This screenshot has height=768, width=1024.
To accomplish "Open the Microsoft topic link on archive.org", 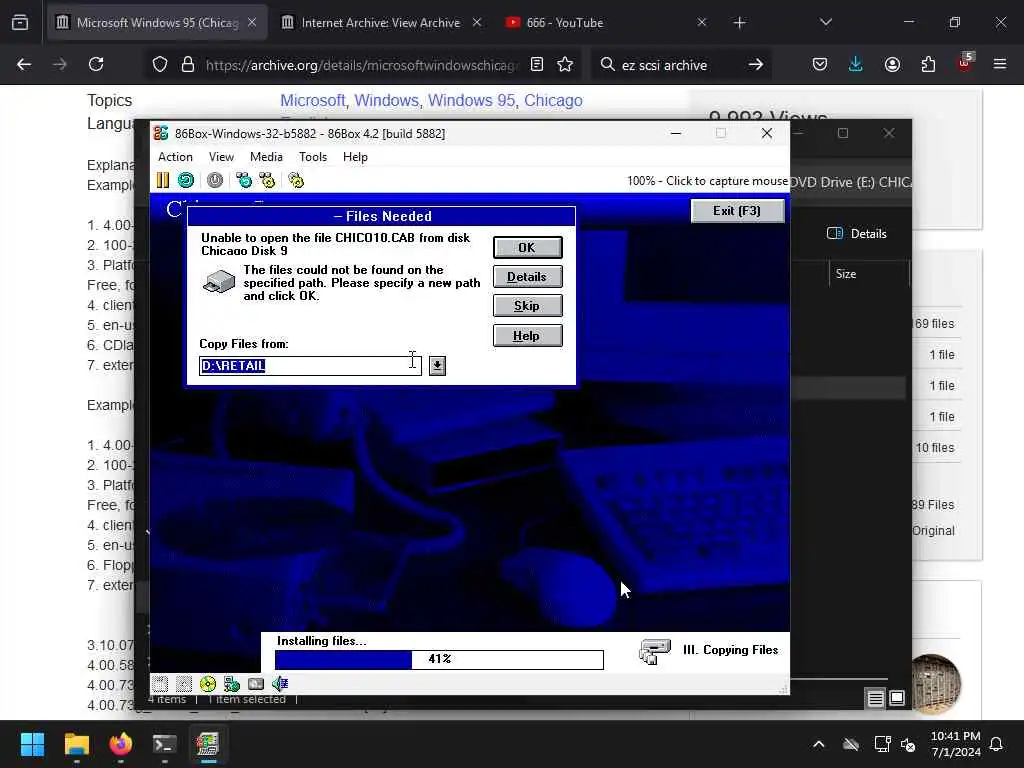I will click(312, 101).
